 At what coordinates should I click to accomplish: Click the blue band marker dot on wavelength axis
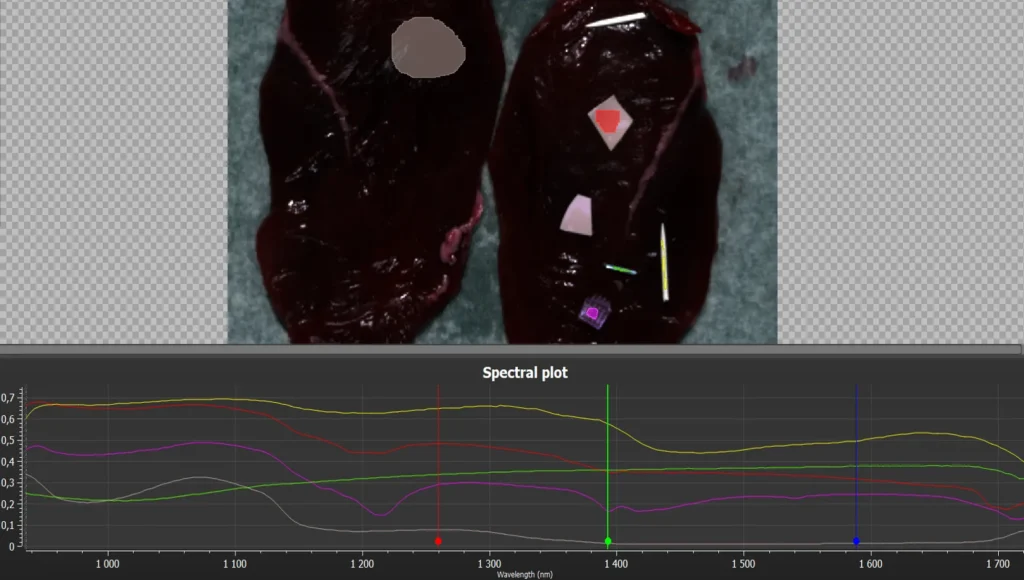856,541
